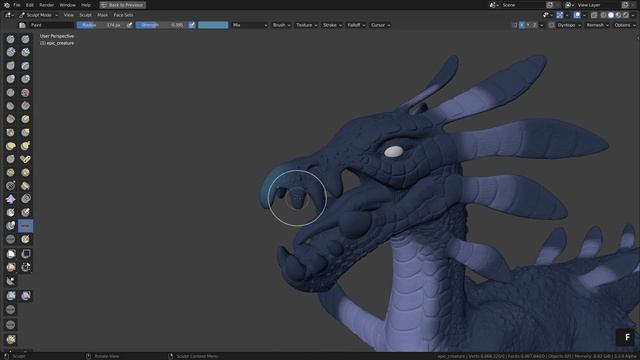Switch to Wireframe viewport shading
The image size is (640, 360).
(x=603, y=15)
